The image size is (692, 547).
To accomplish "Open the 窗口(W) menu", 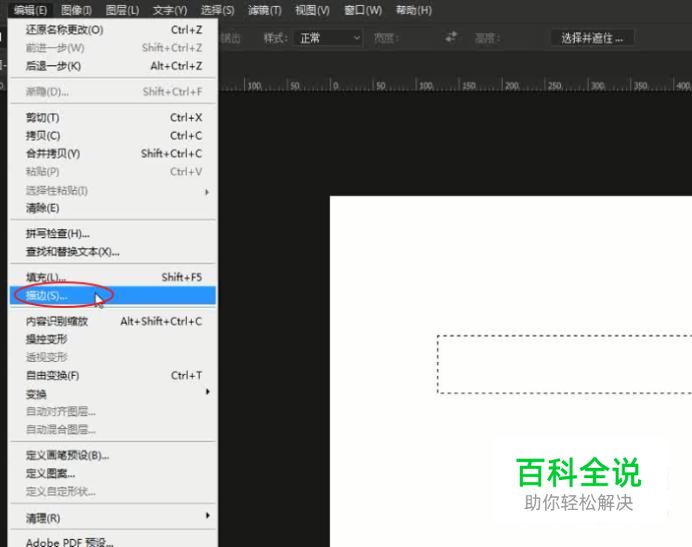I will (363, 10).
